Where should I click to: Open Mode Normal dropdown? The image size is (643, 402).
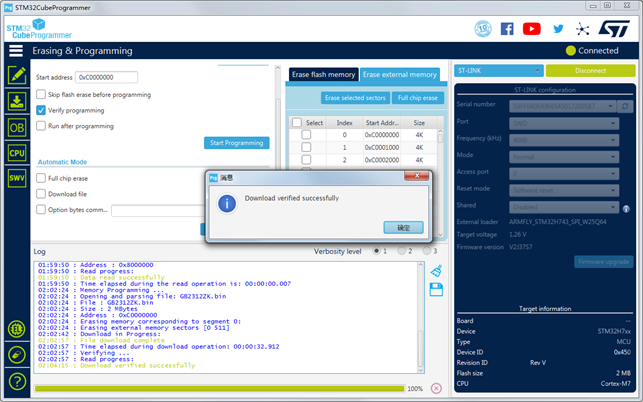(x=564, y=157)
